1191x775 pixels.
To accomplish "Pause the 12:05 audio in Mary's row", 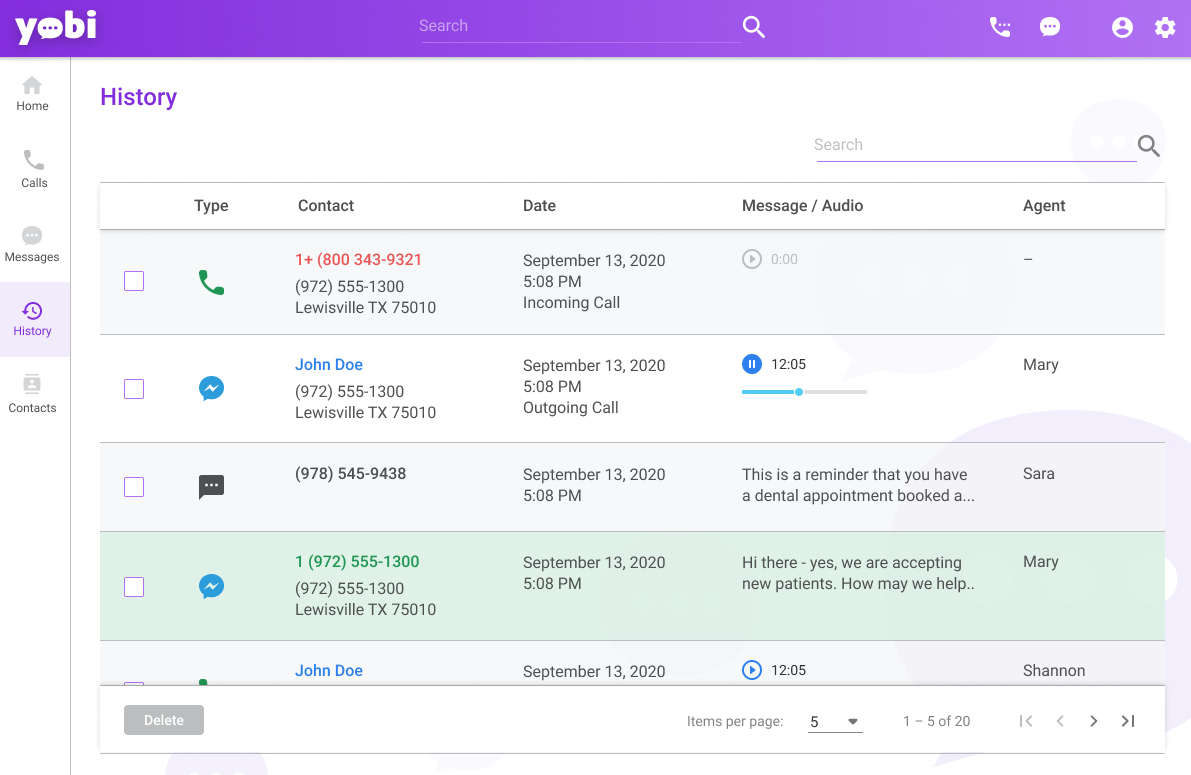I will pos(751,364).
